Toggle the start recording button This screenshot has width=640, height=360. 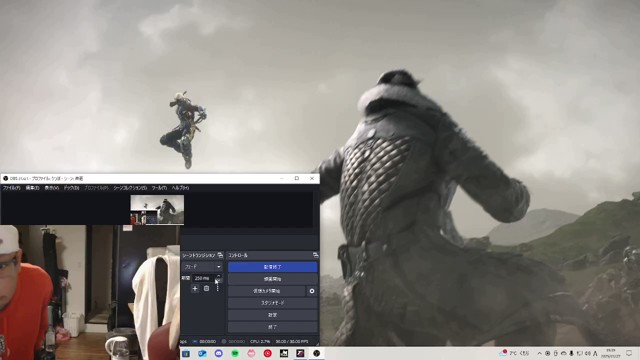(273, 279)
